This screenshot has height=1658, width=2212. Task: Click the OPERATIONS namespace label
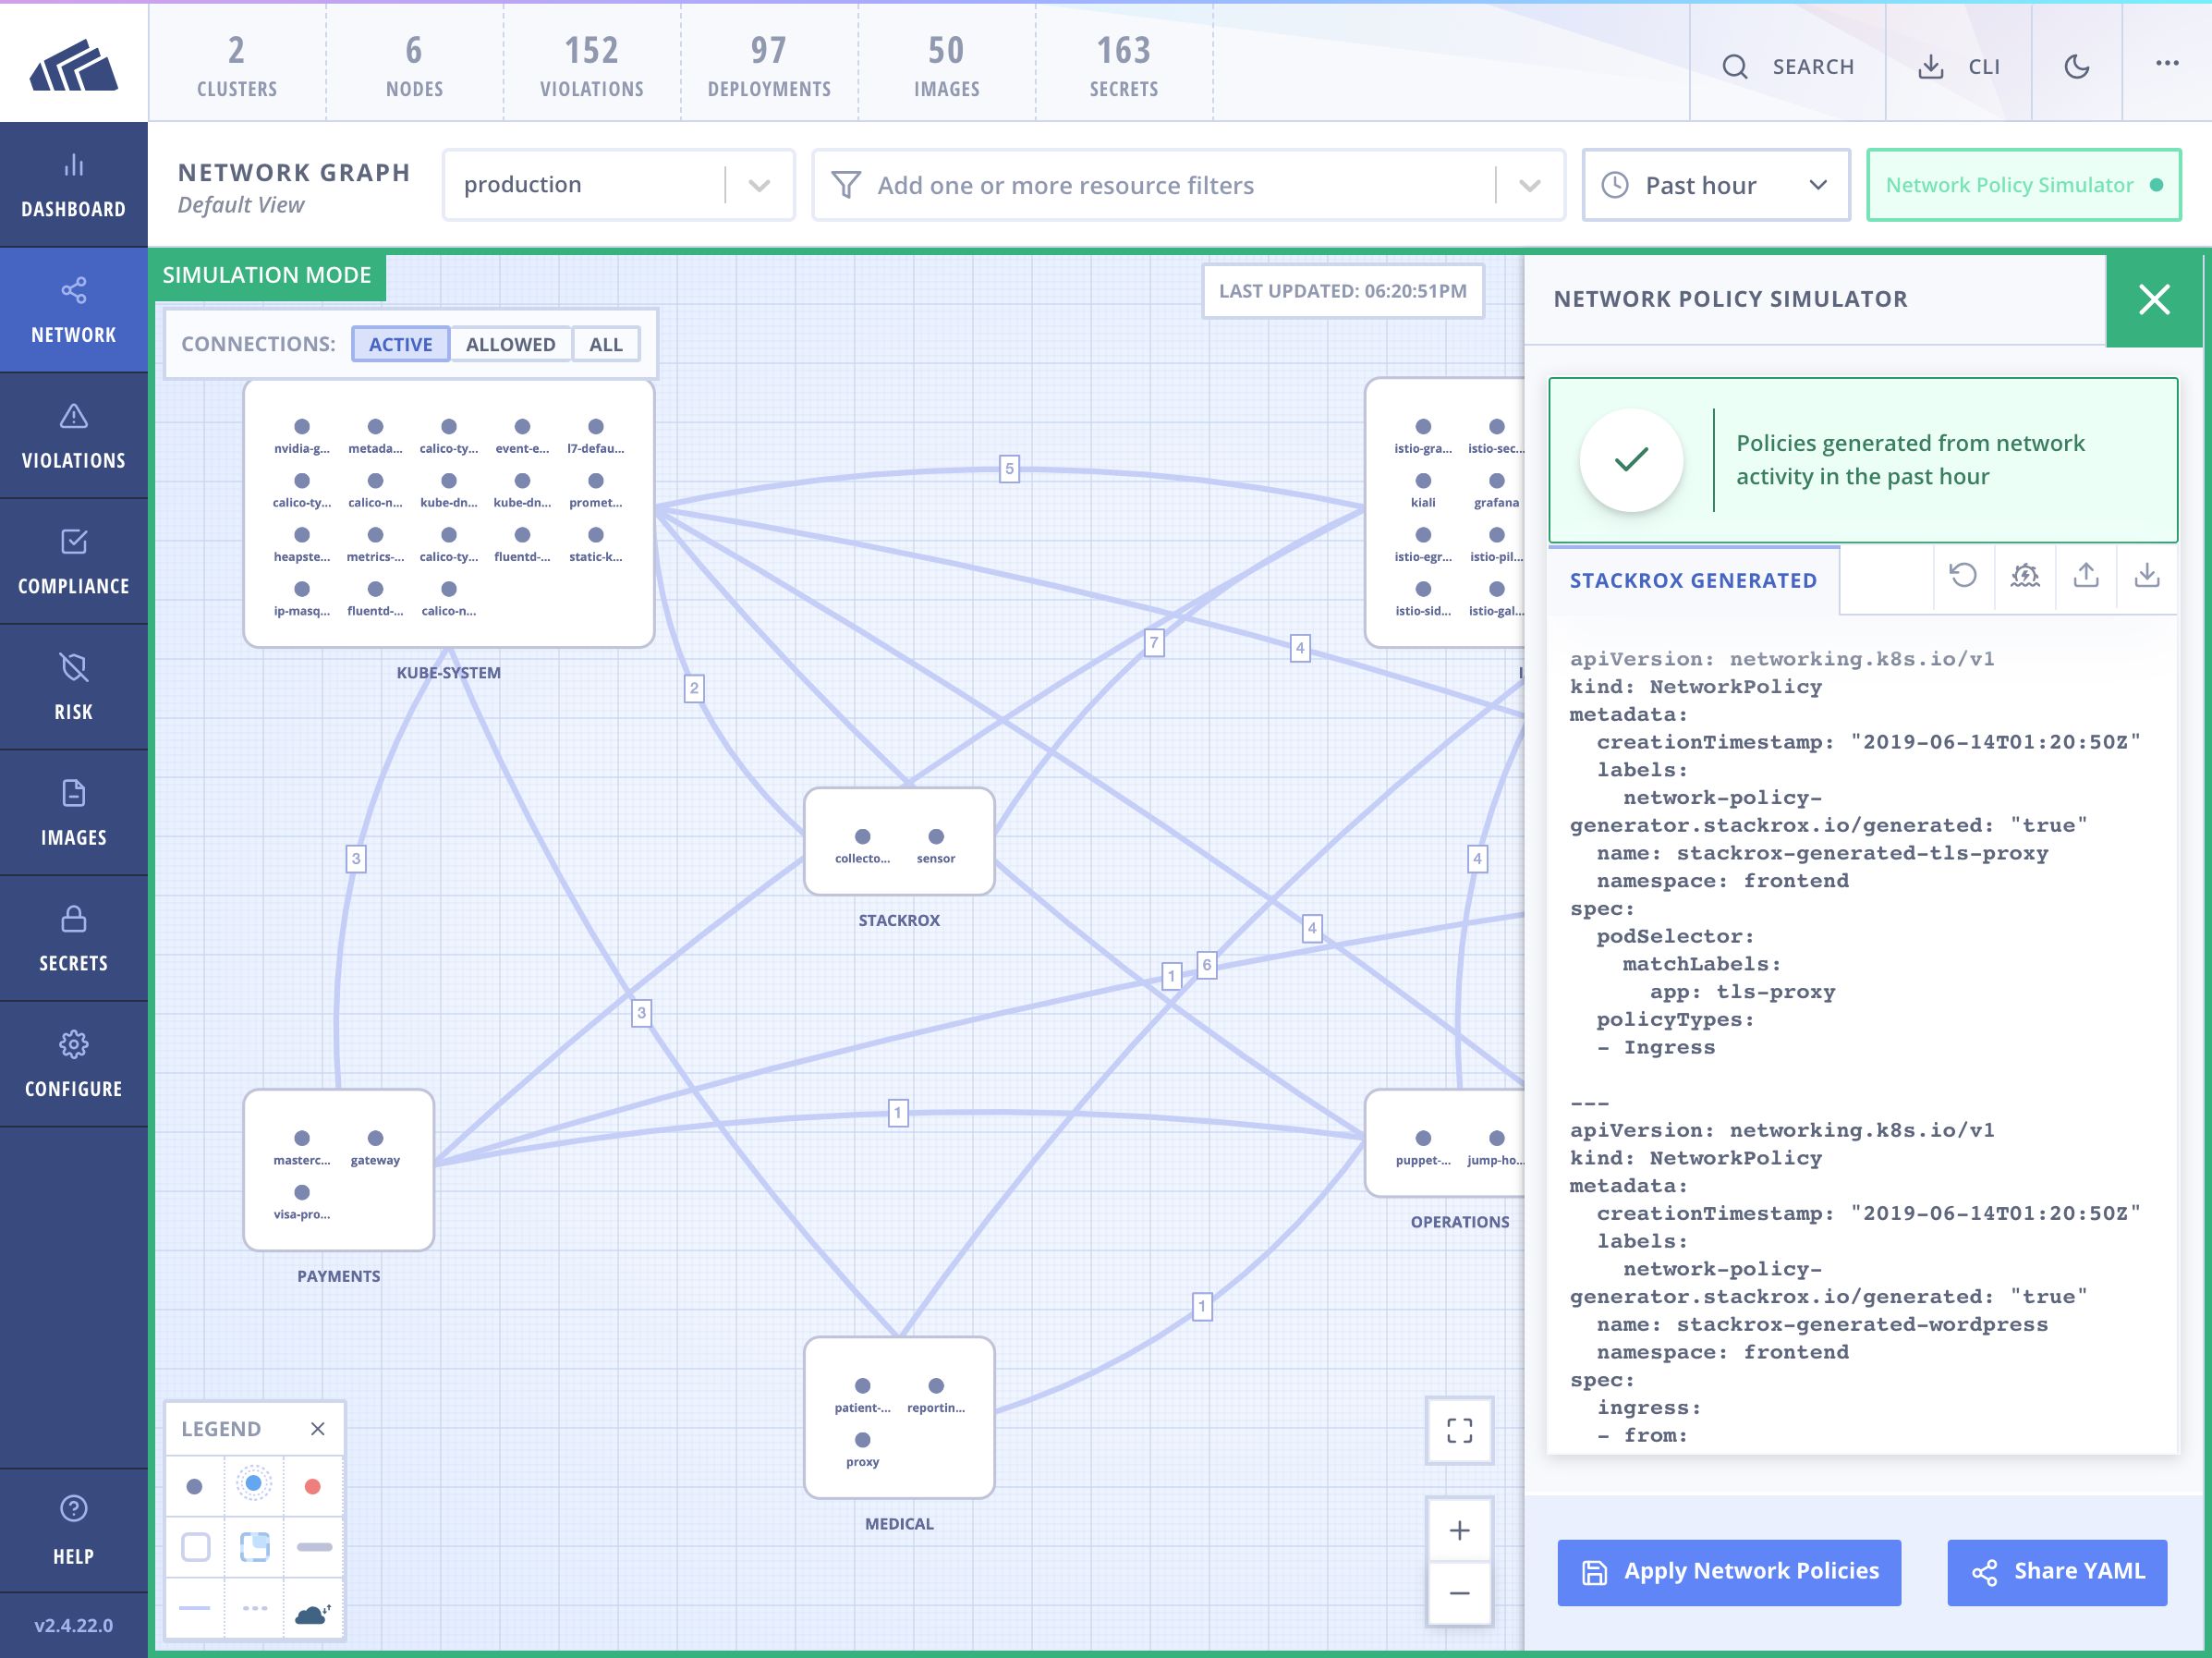1460,1222
